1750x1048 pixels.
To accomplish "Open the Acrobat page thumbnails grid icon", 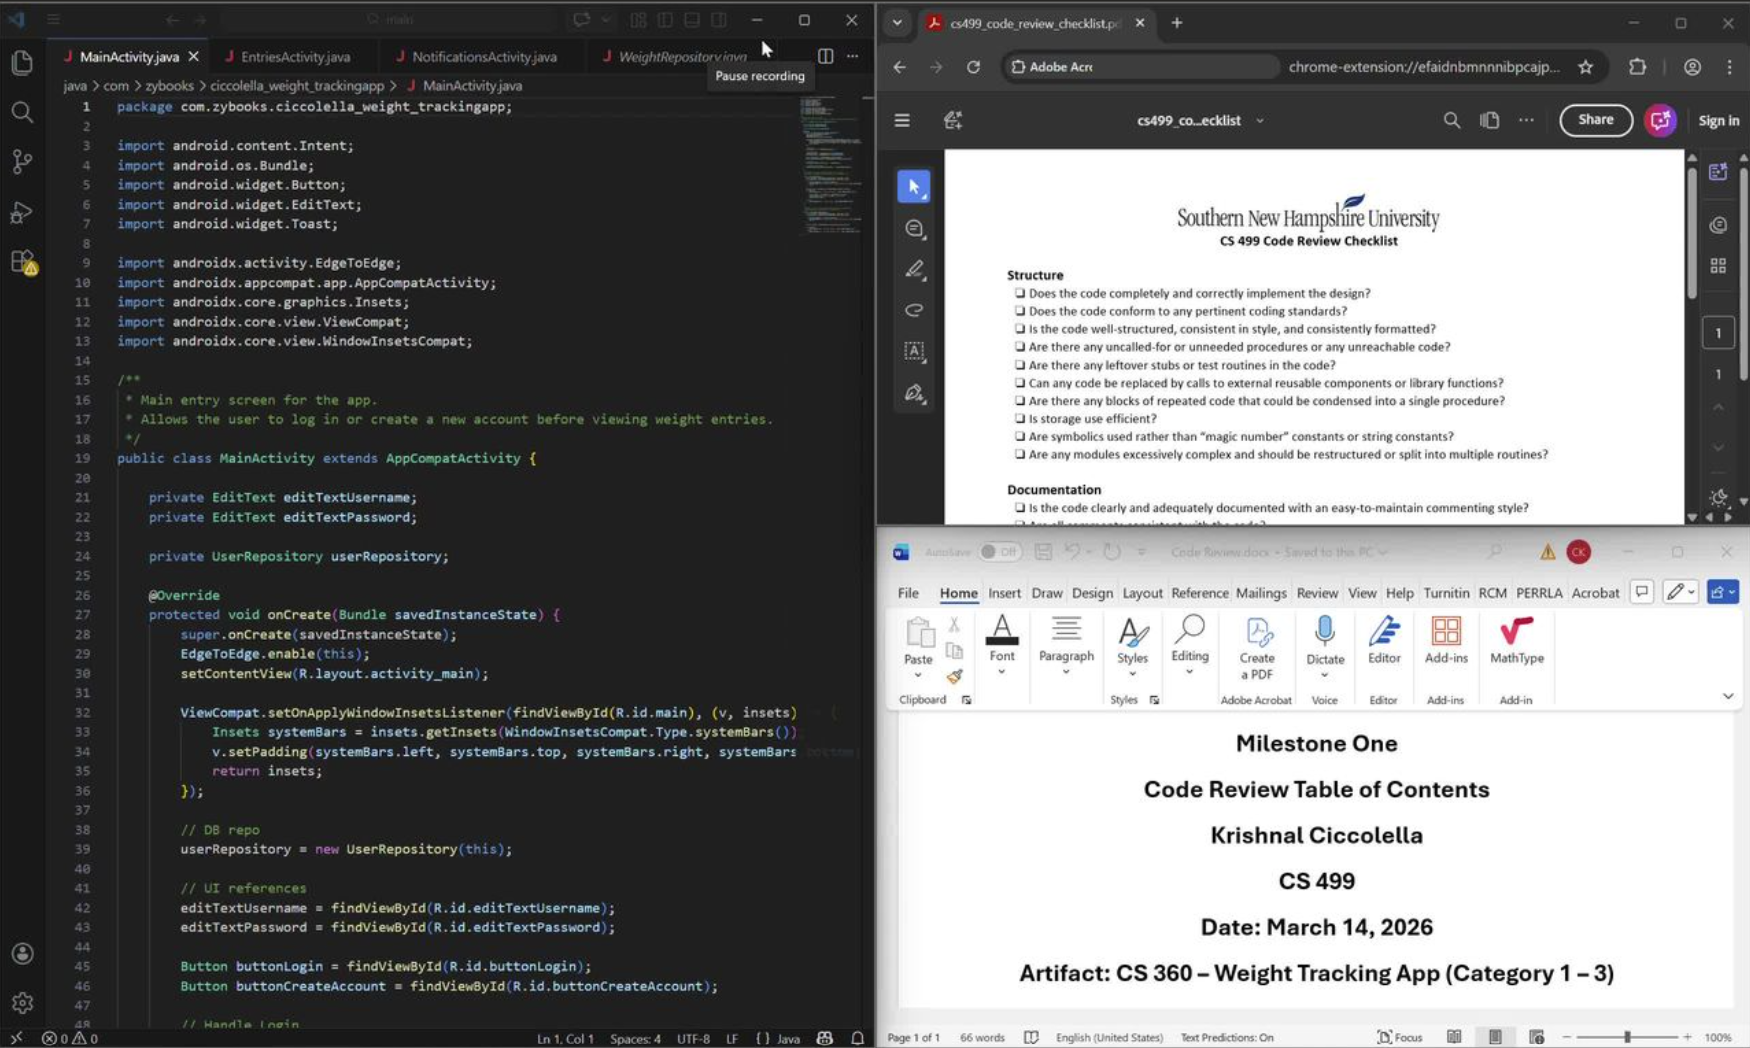I will [x=1718, y=265].
